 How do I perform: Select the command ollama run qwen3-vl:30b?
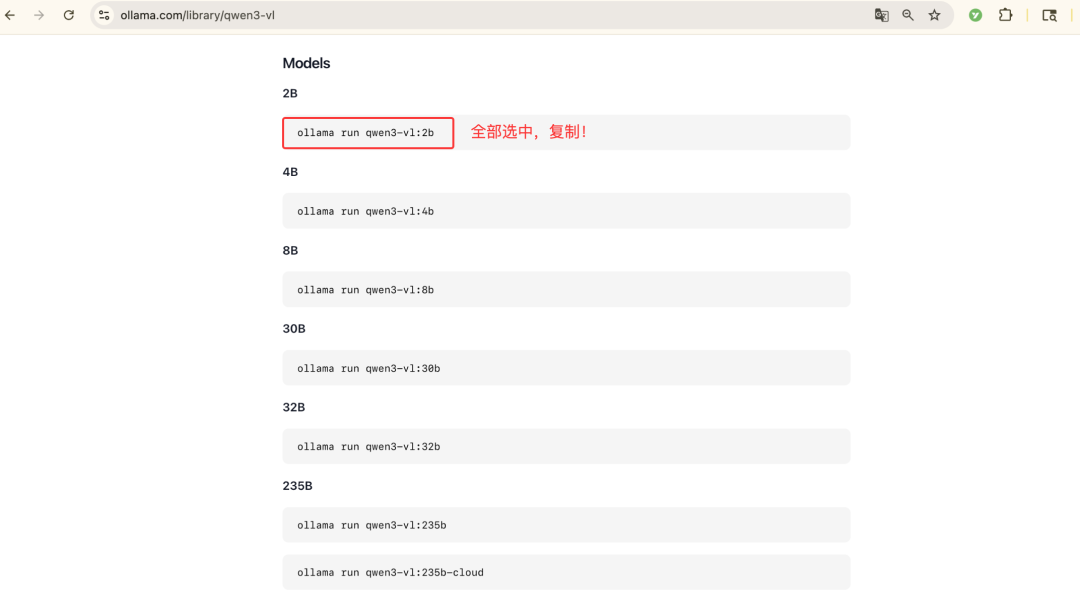tap(368, 369)
